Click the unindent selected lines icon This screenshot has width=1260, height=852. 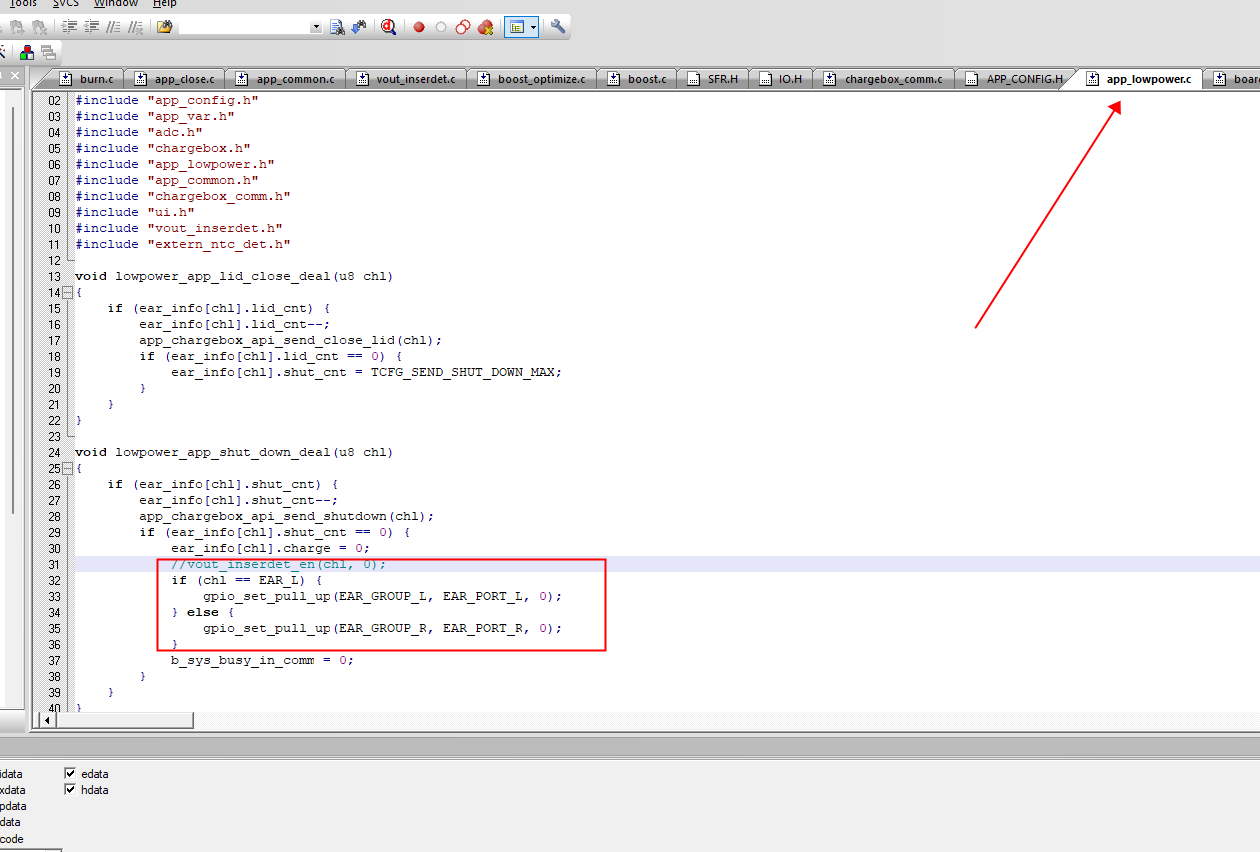pos(92,27)
